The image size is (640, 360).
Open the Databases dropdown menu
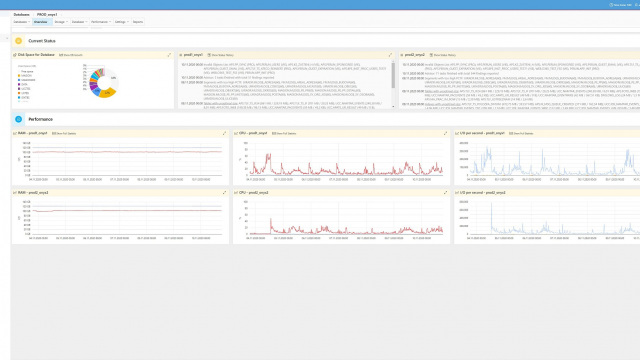coord(22,22)
